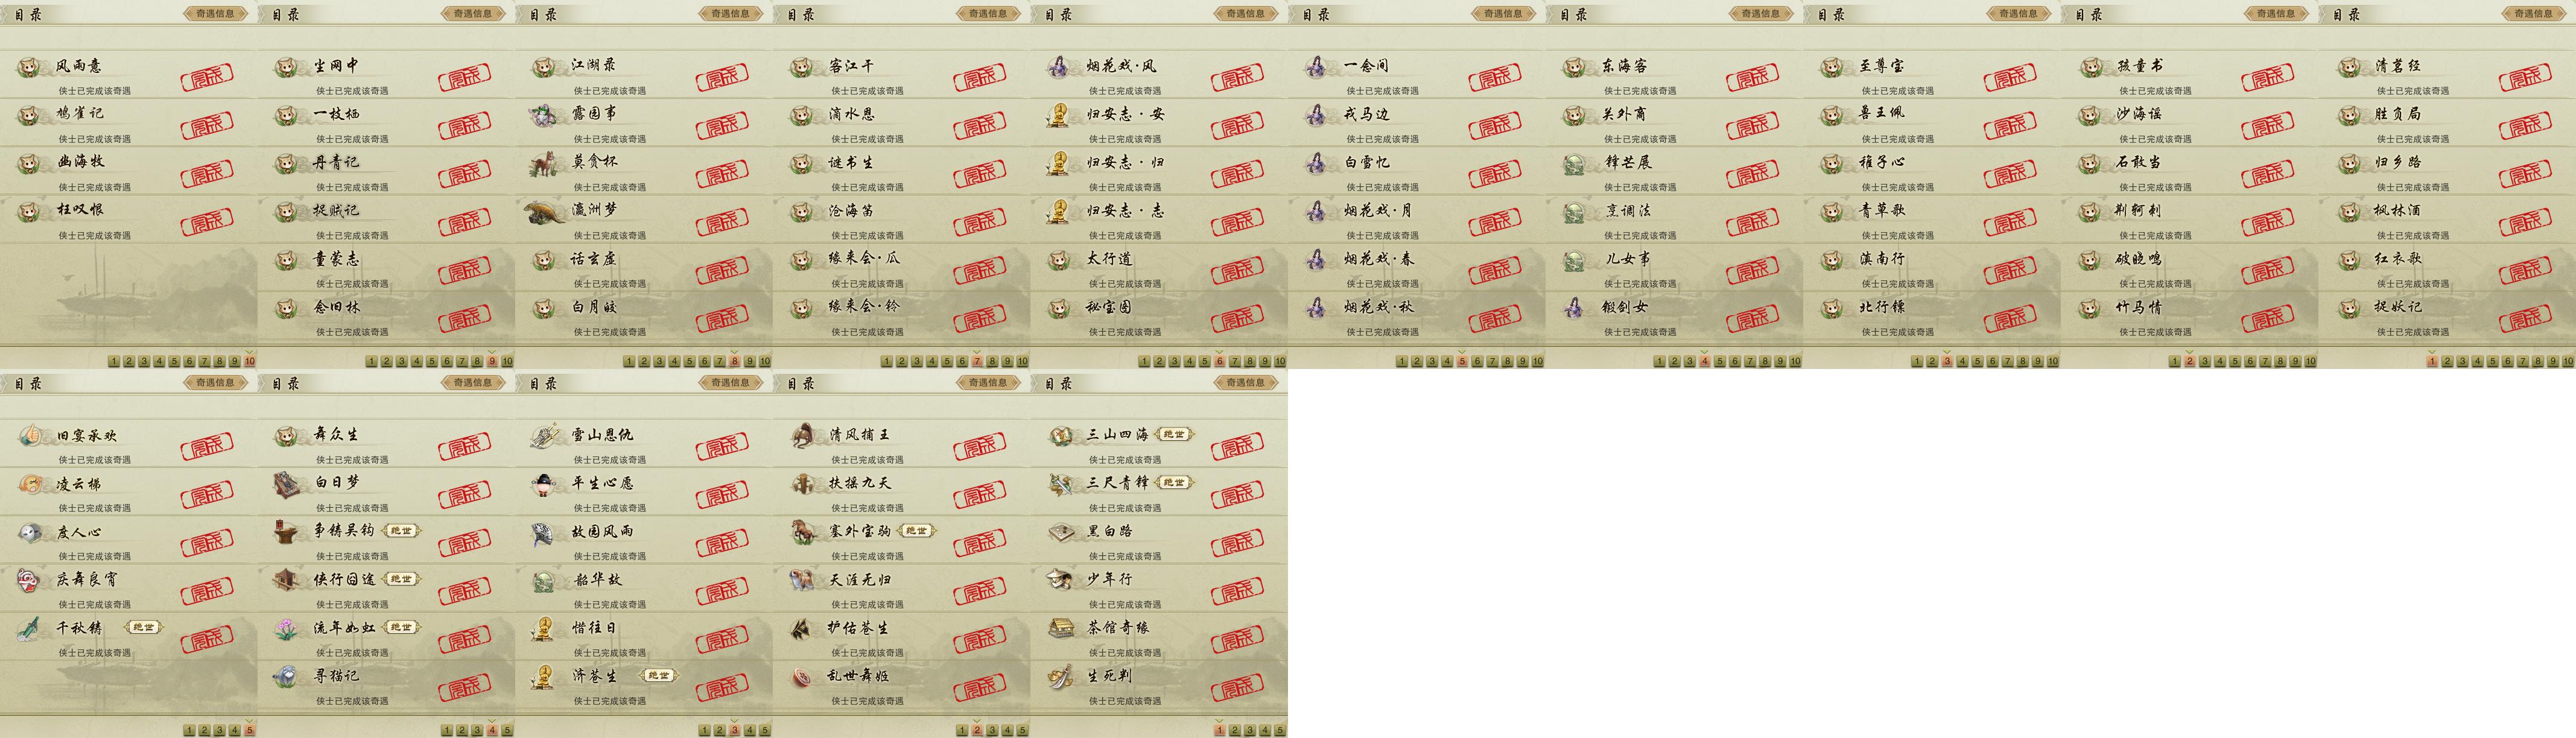This screenshot has width=2576, height=738.
Task: Select the pangolin icon beside 瀛洲梦
Action: [544, 211]
